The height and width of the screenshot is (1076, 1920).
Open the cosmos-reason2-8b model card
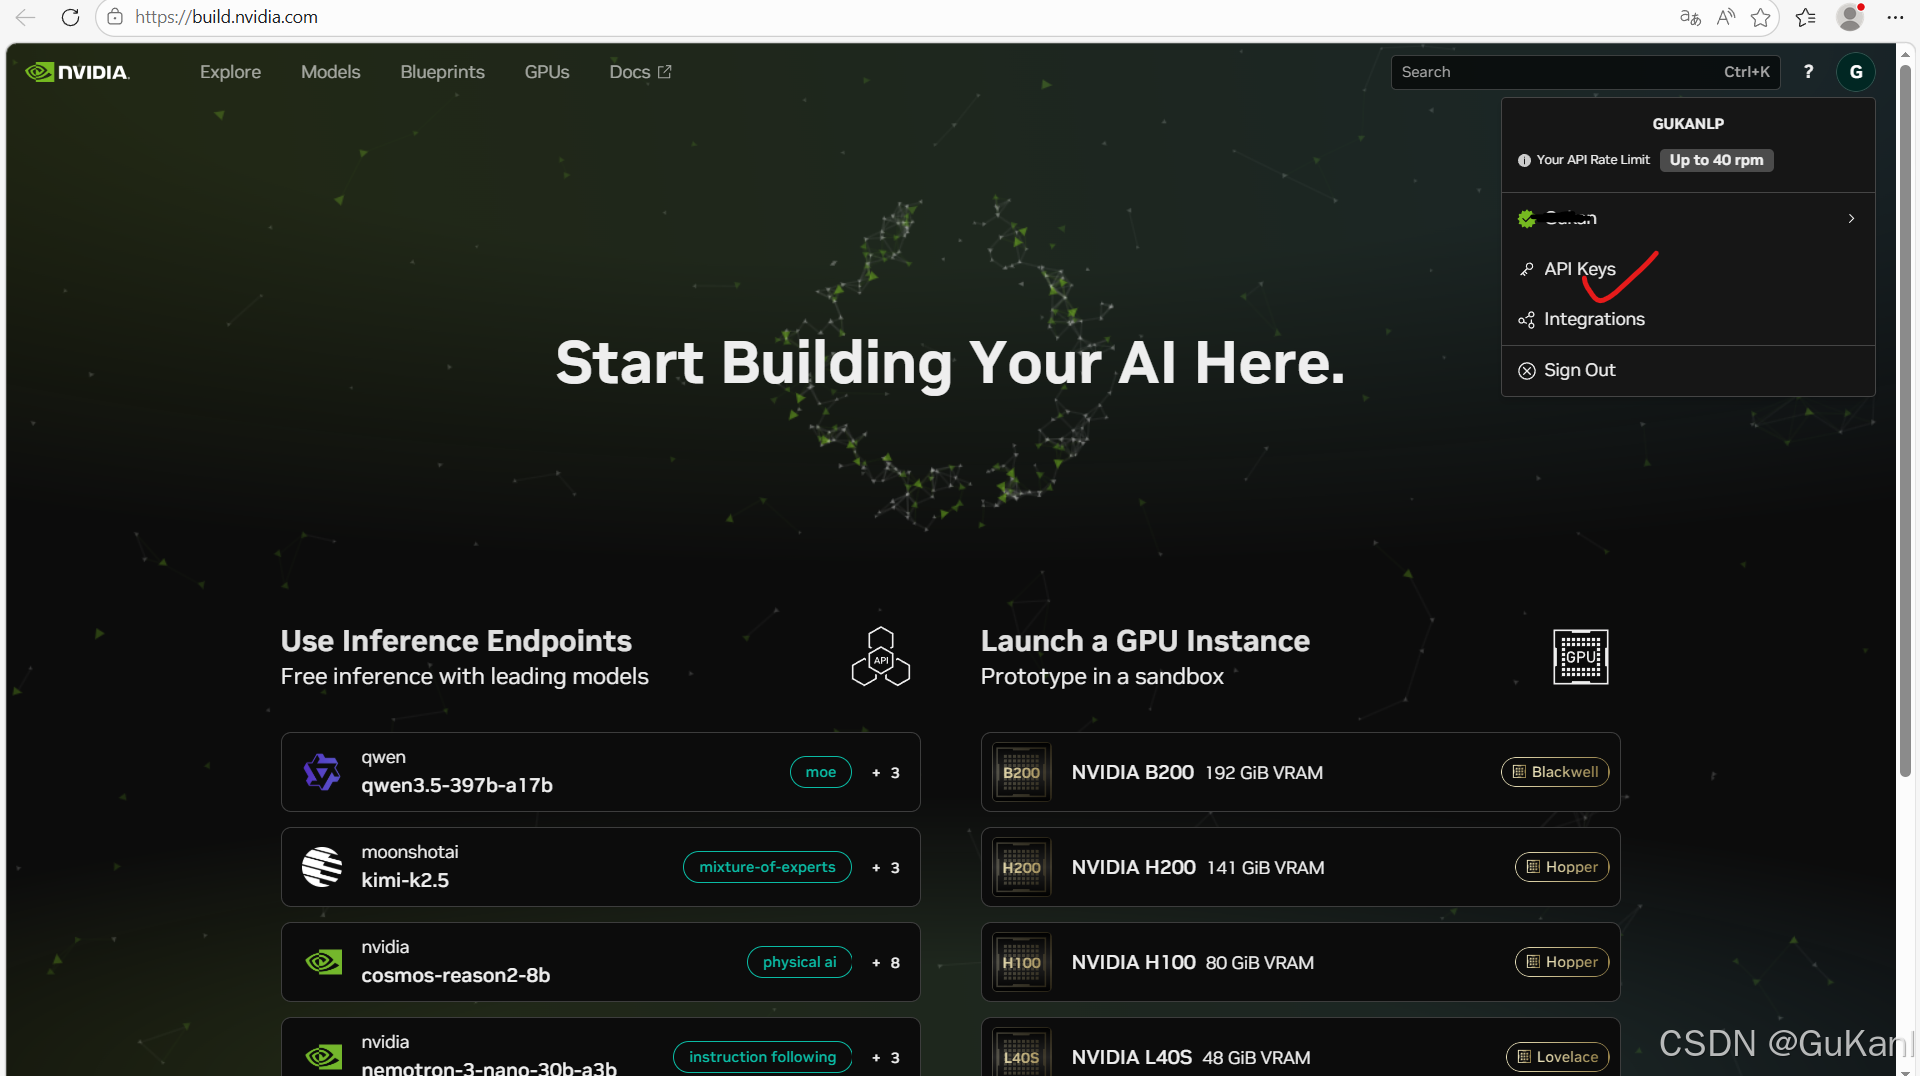point(600,962)
